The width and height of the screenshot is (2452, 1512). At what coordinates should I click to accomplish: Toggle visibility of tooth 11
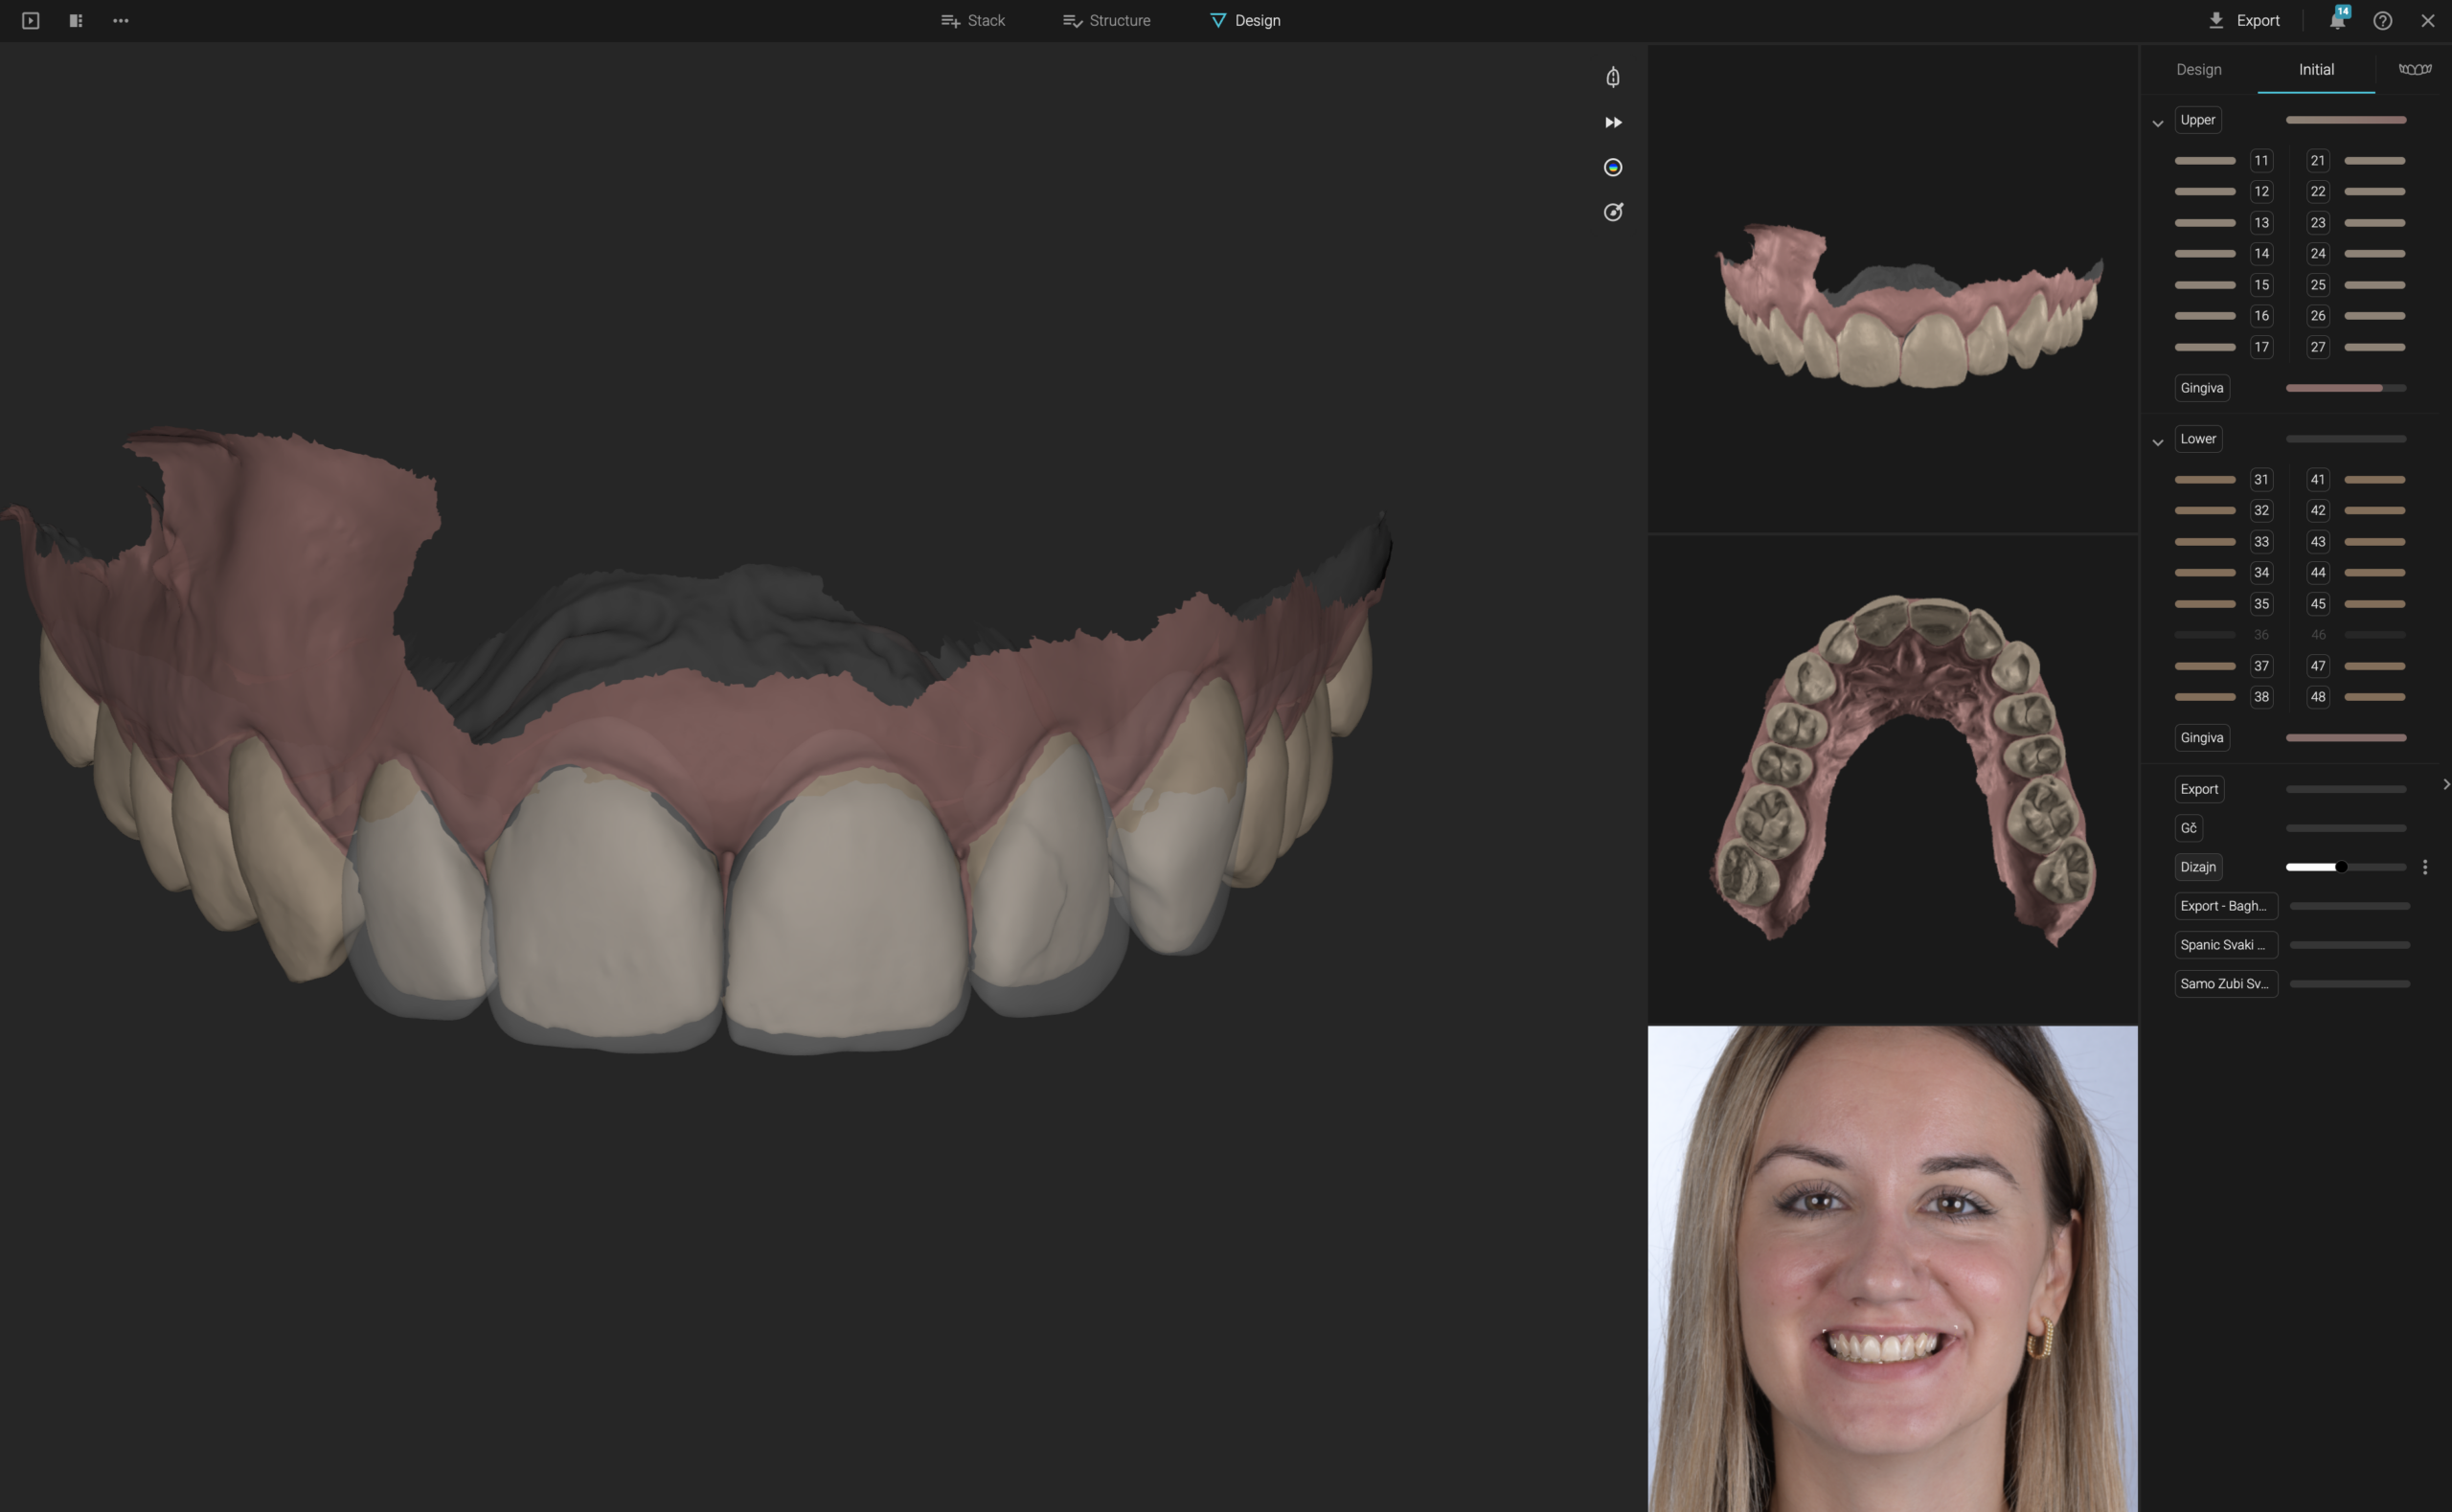(2260, 160)
